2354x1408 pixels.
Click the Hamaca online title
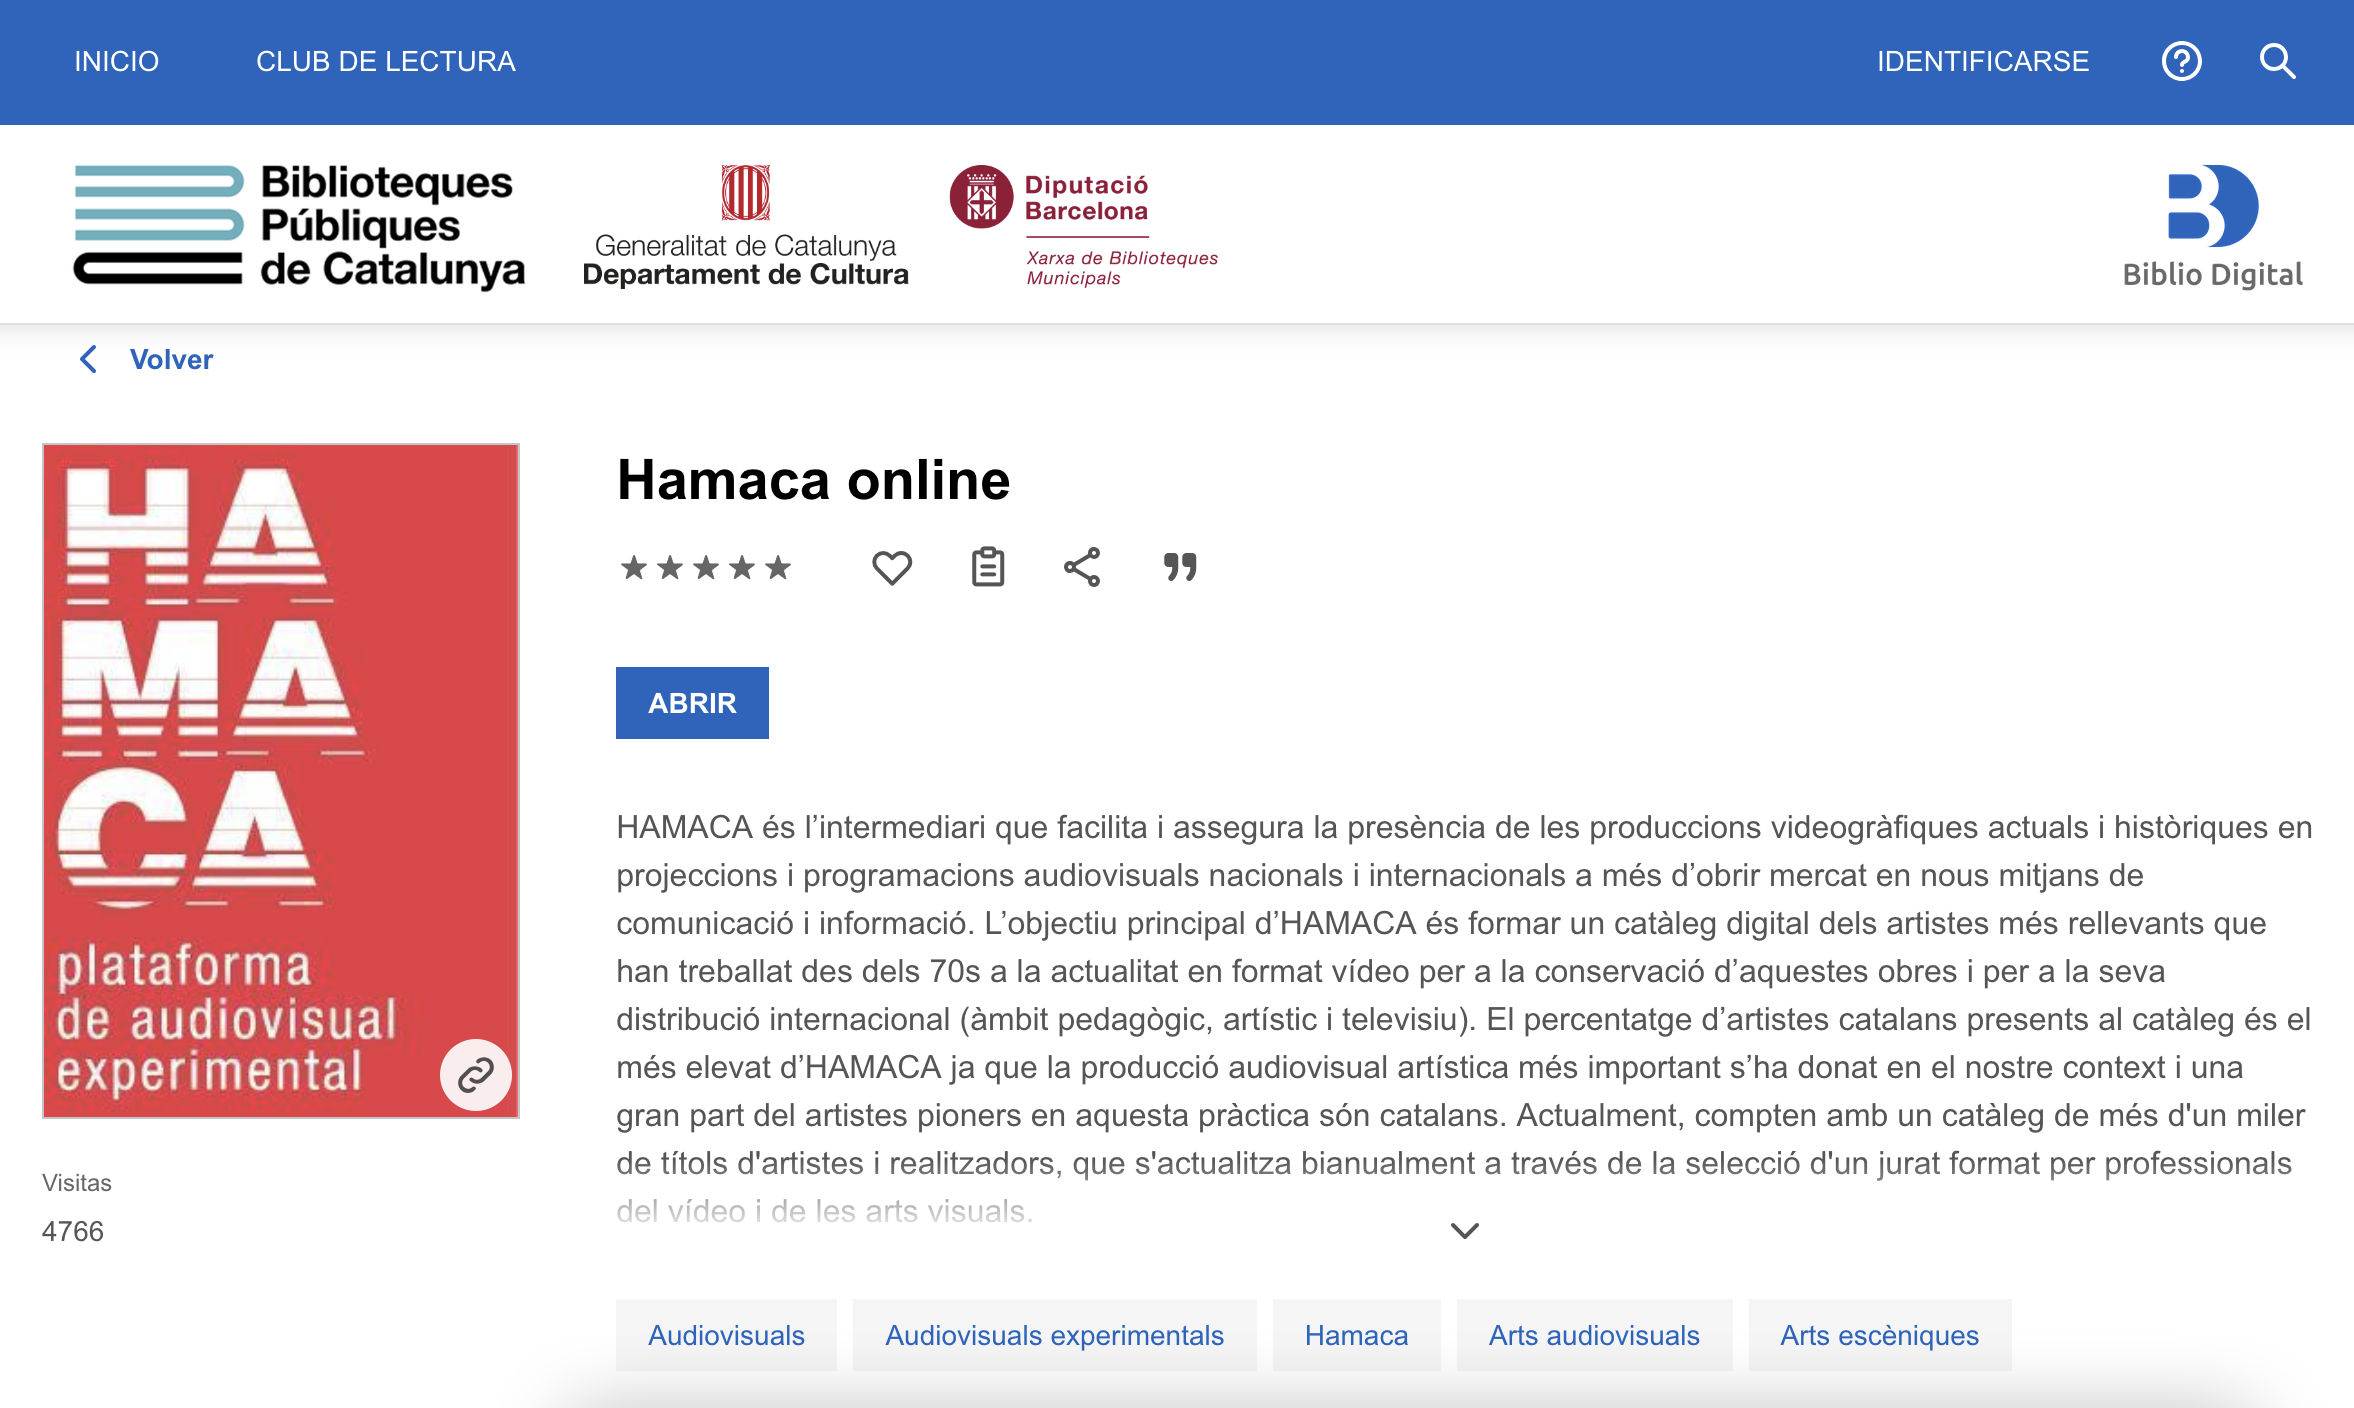point(813,480)
